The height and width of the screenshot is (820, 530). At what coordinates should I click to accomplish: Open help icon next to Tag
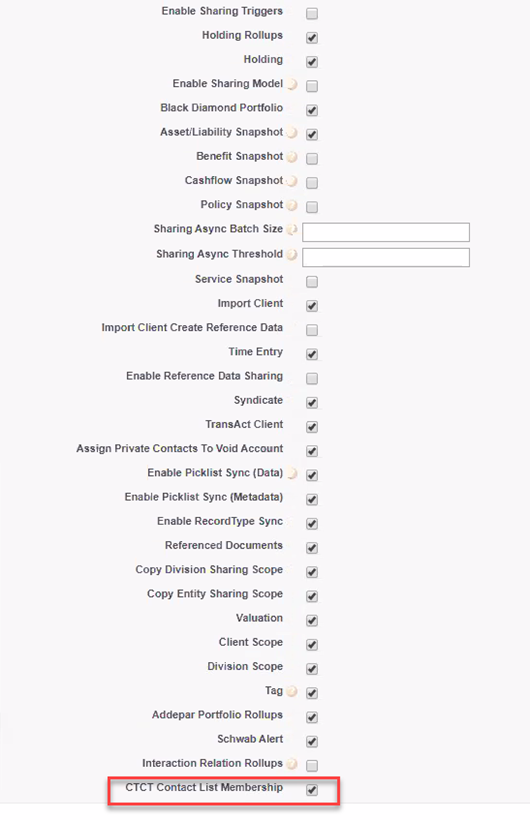tap(292, 691)
